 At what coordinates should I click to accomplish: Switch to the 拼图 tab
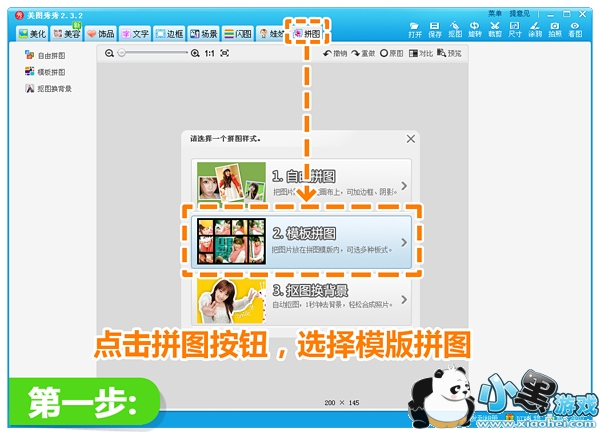[x=307, y=34]
